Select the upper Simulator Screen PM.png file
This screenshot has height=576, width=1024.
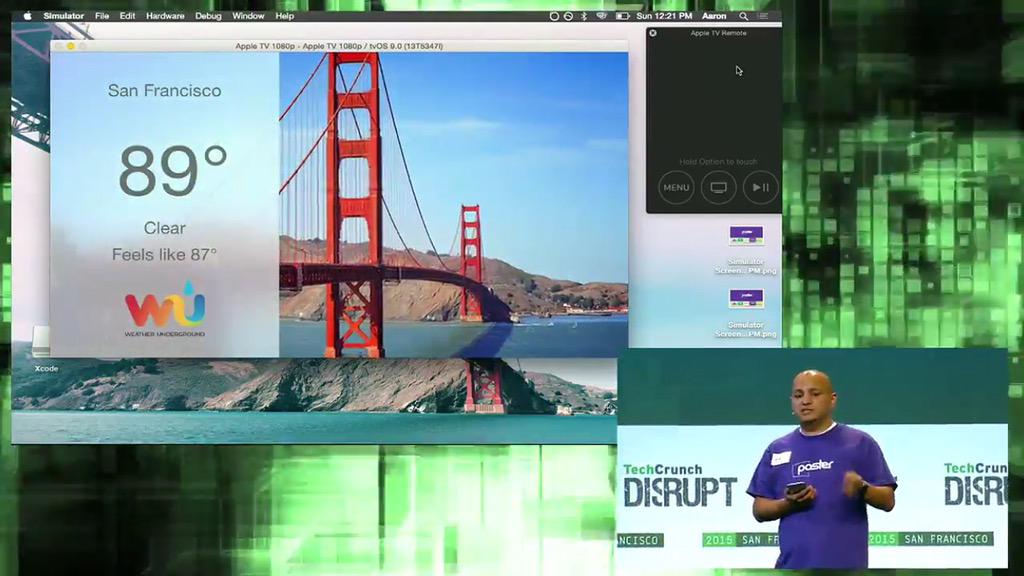pos(746,250)
